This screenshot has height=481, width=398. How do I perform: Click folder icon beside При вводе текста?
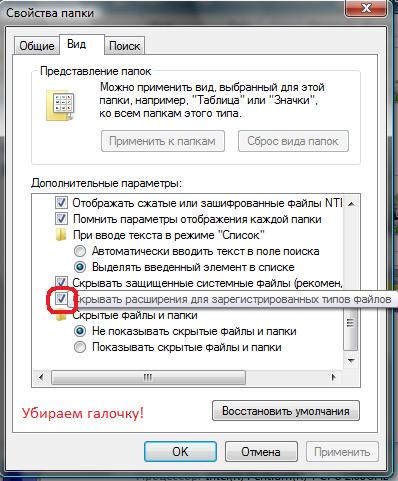point(61,235)
